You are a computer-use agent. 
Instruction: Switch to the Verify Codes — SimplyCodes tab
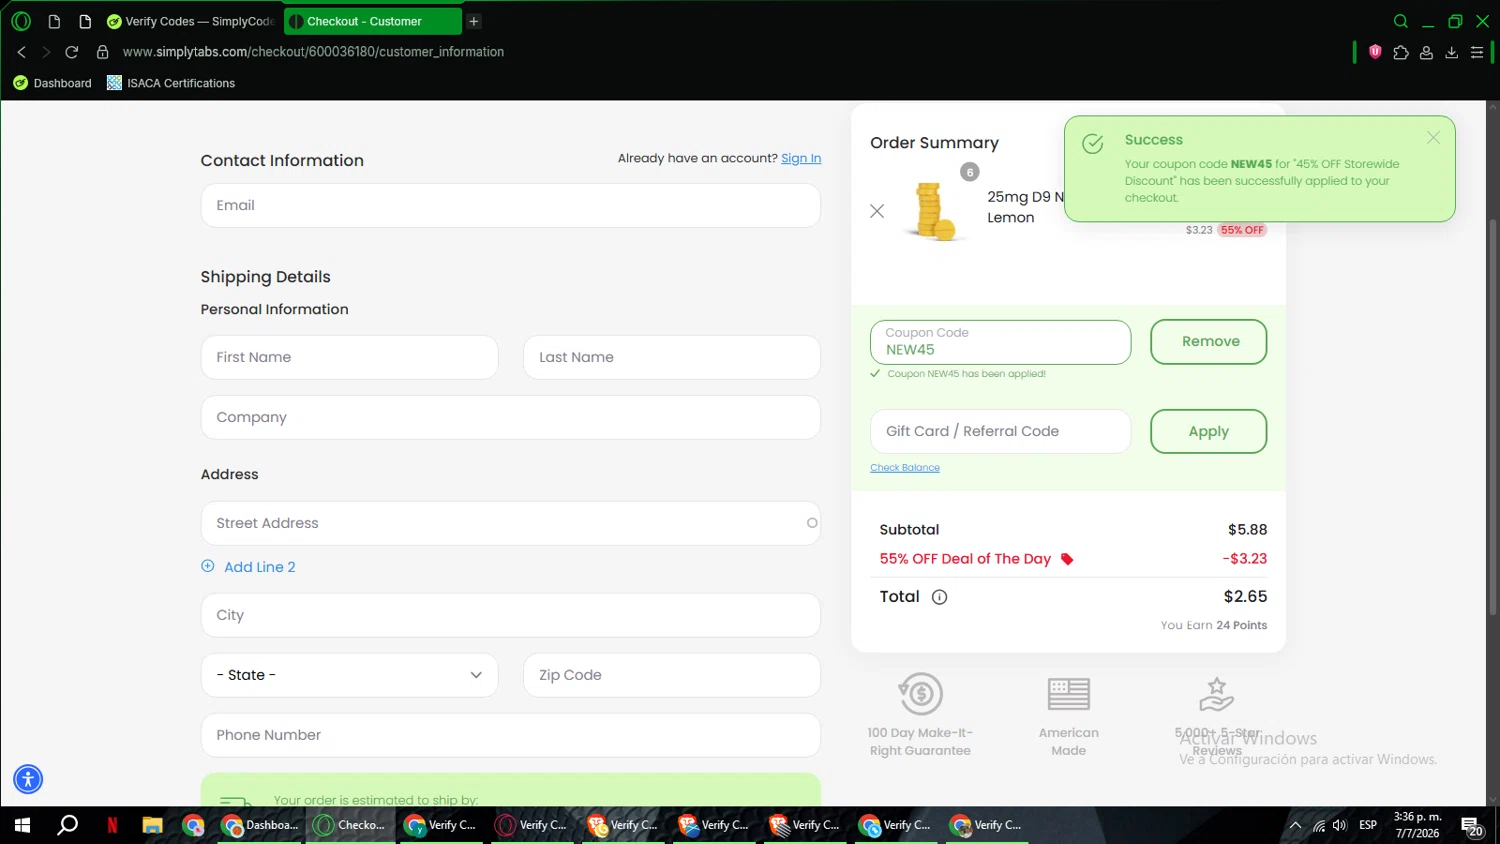click(x=191, y=21)
